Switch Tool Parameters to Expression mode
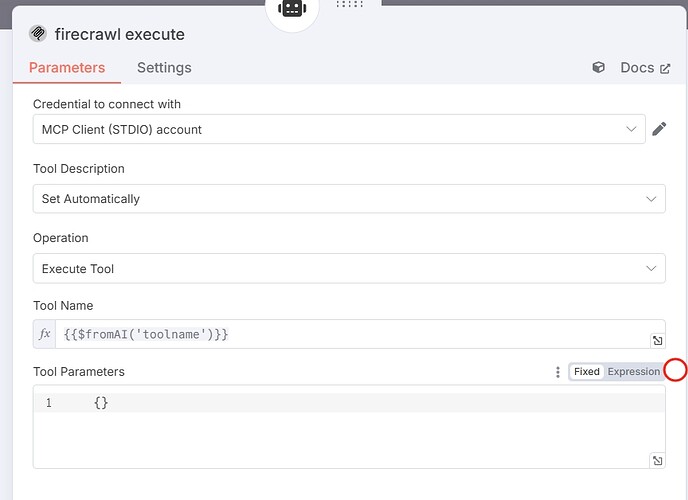 coord(634,371)
